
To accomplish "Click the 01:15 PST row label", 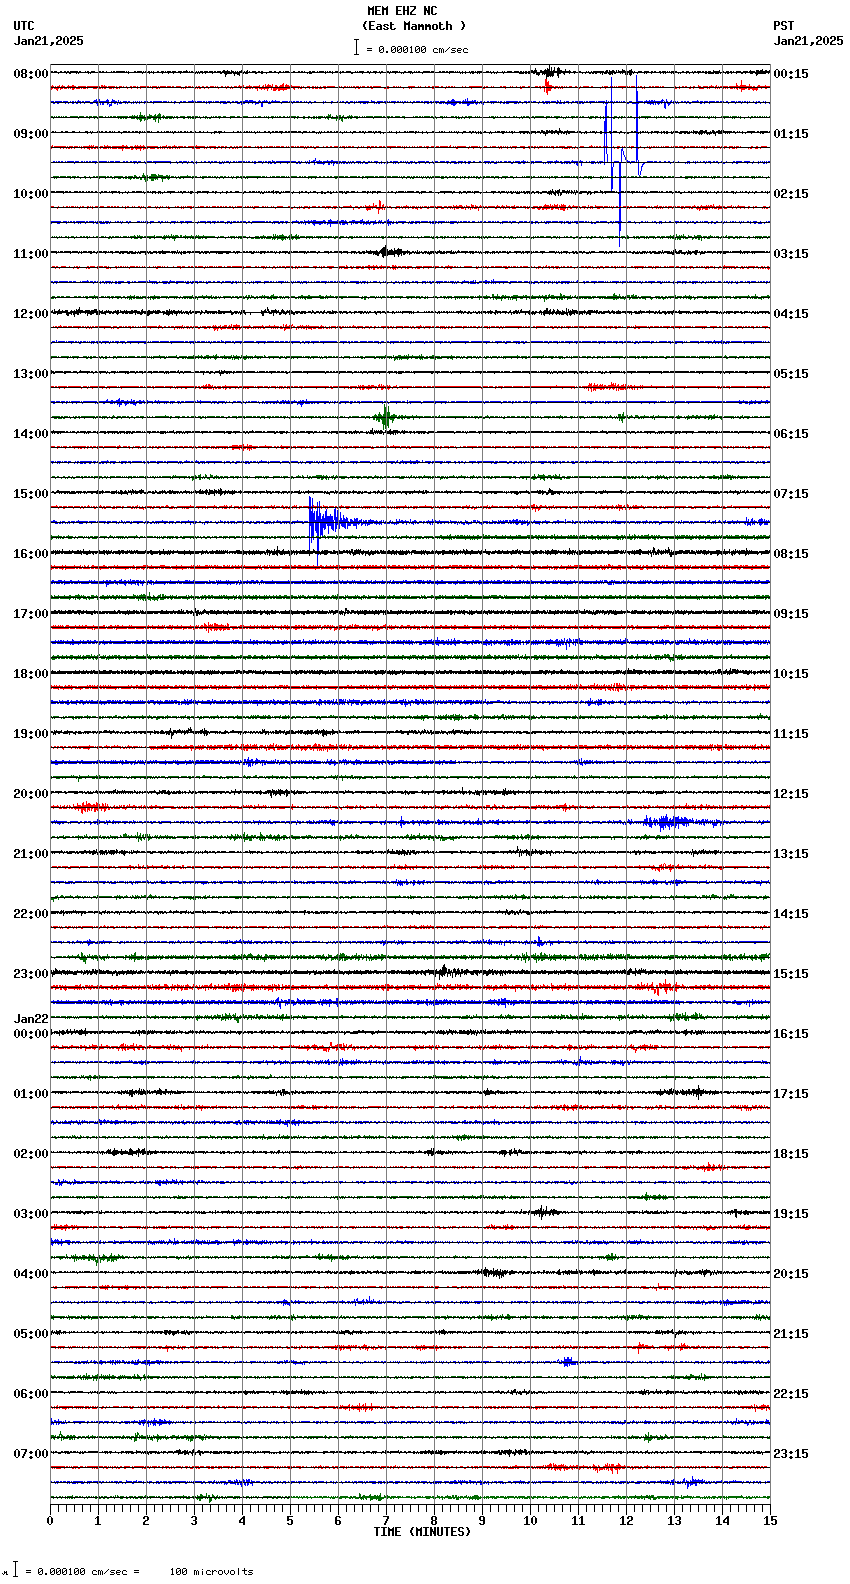I will point(791,134).
